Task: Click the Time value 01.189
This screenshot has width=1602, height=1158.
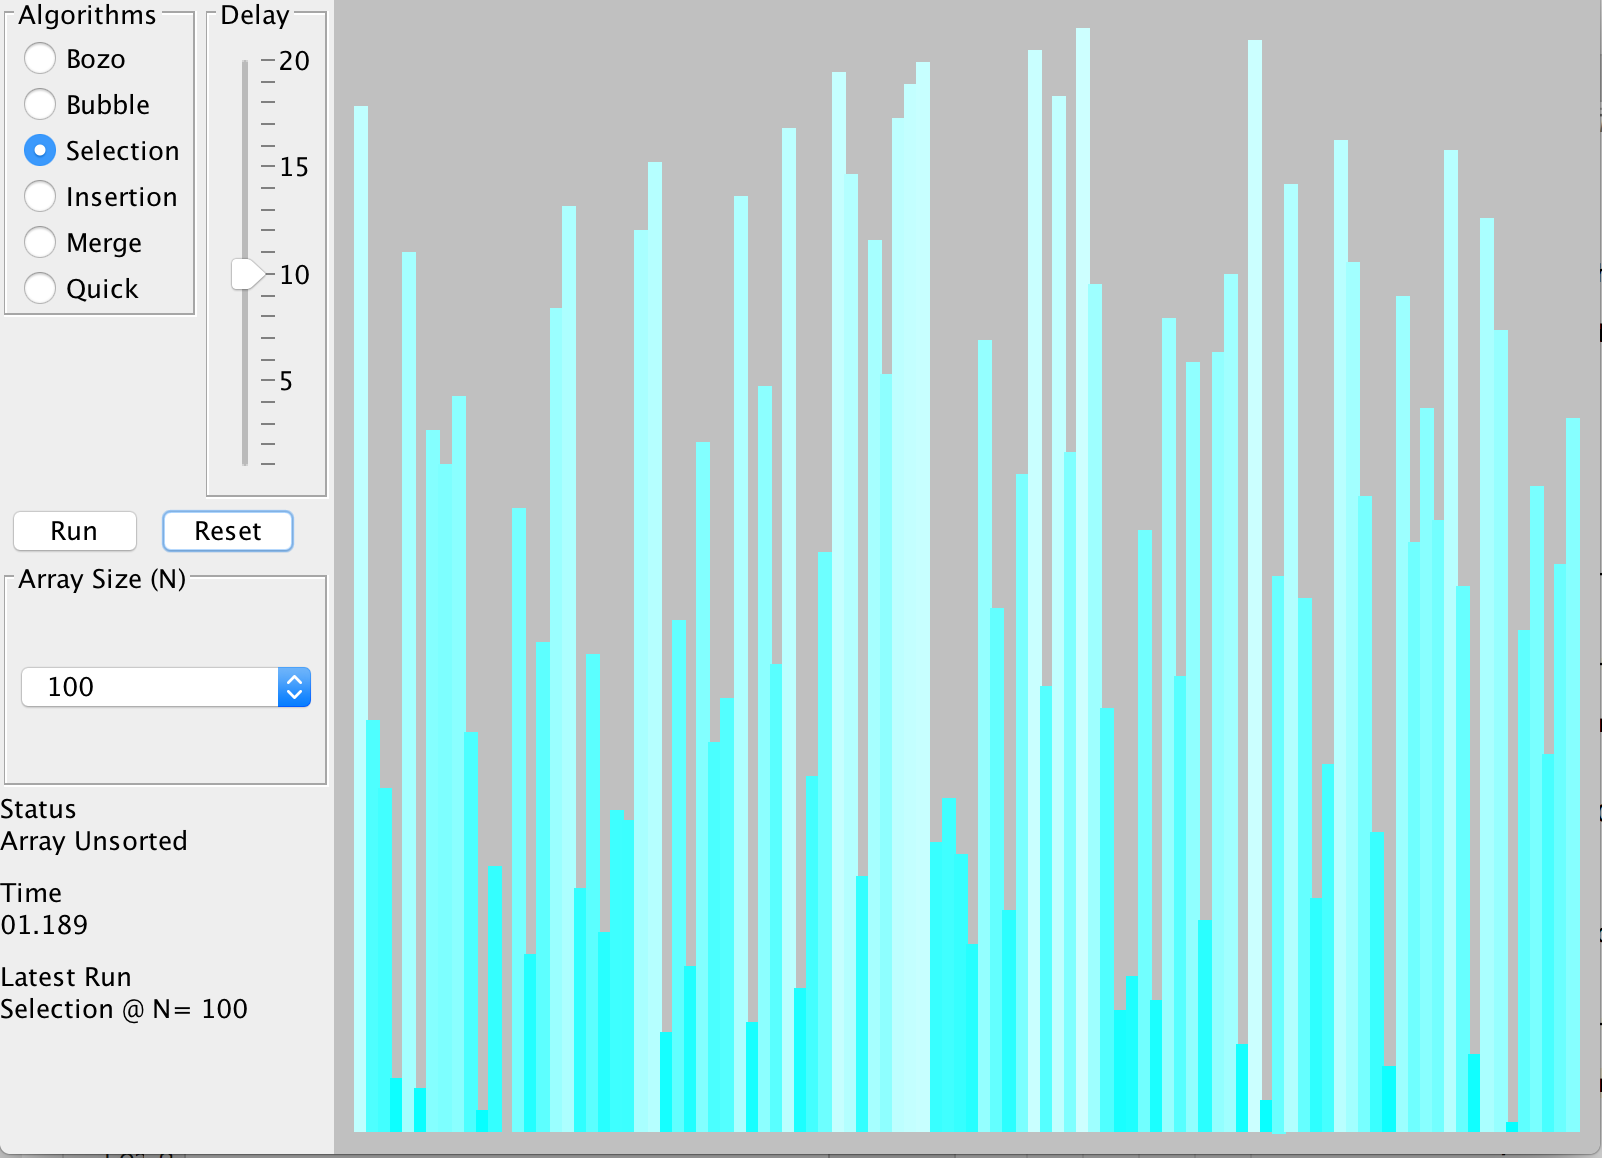Action: click(45, 925)
